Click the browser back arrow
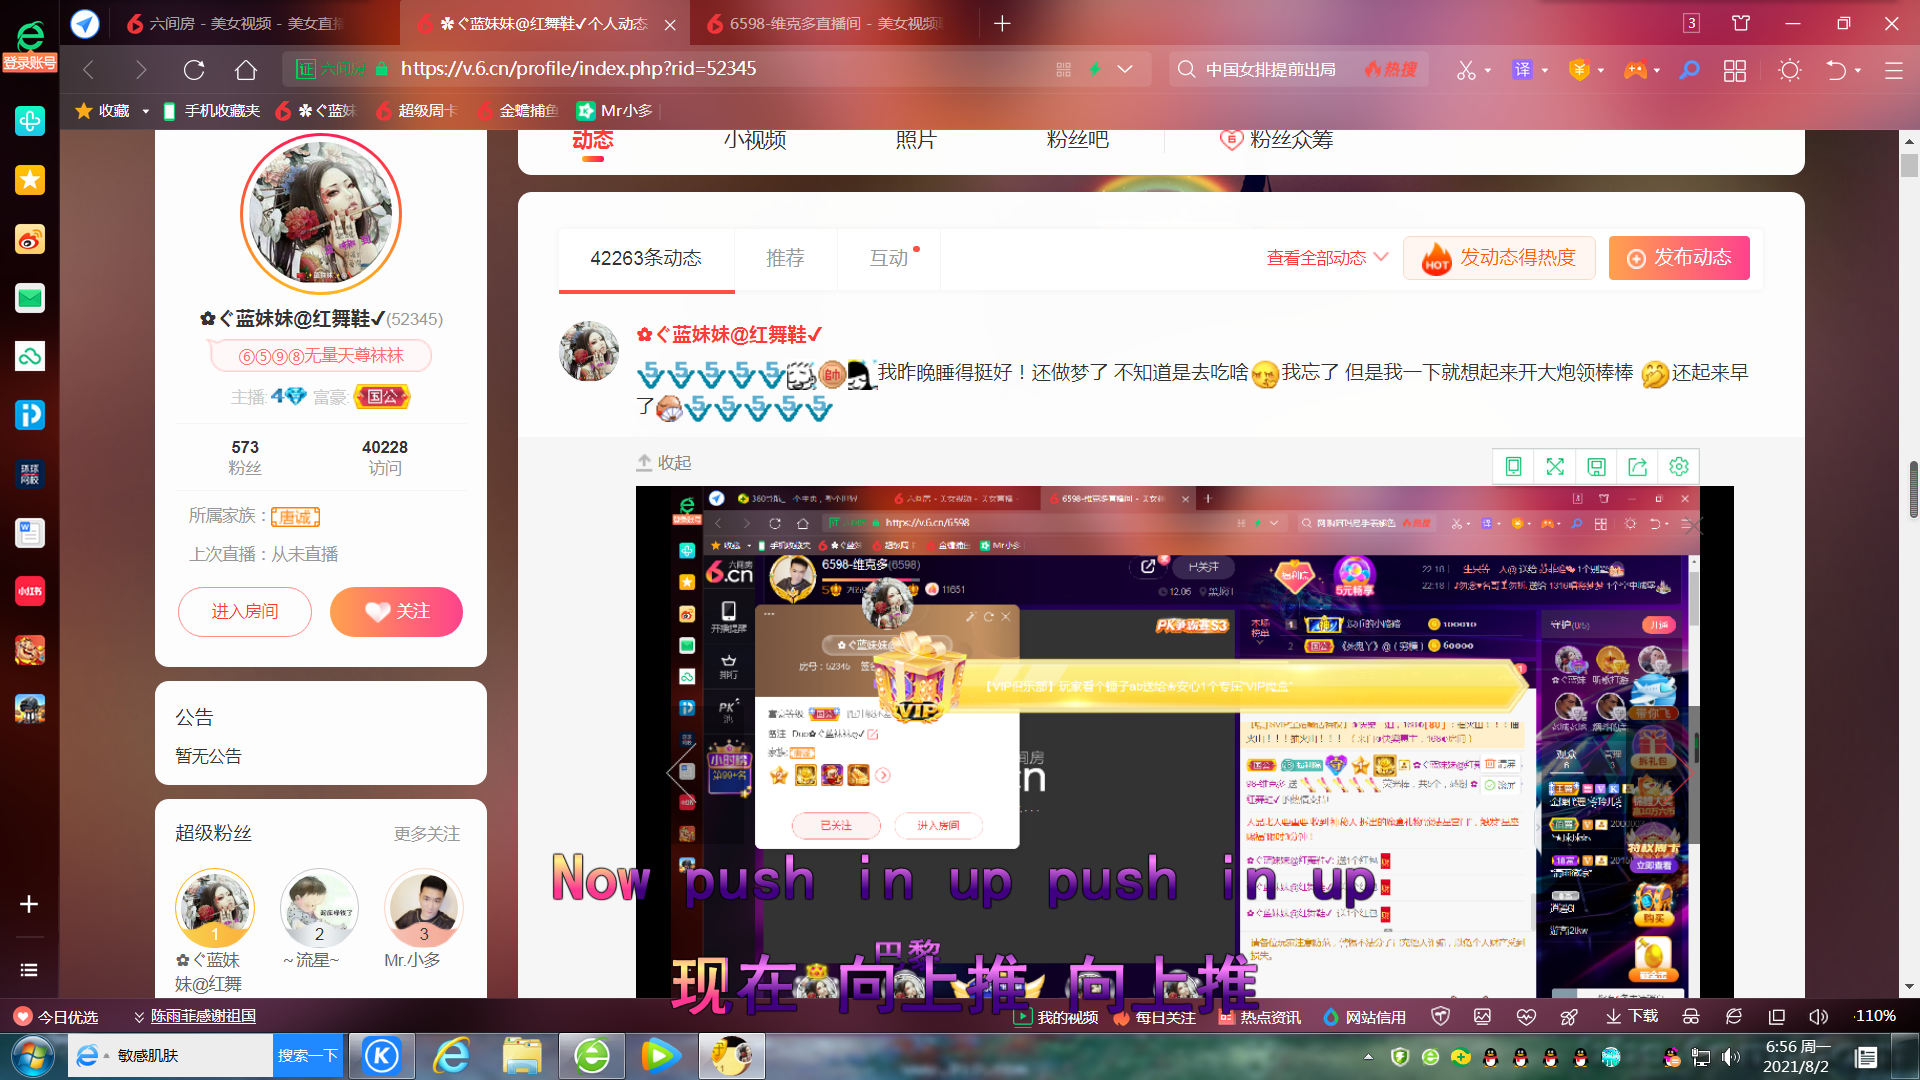 [x=88, y=69]
